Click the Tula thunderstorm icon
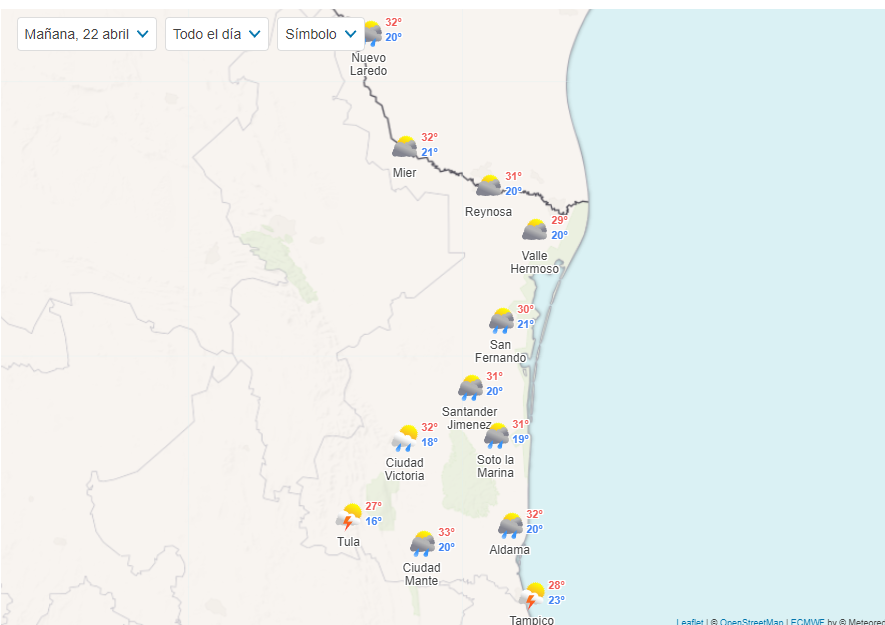This screenshot has height=625, width=885. 350,517
